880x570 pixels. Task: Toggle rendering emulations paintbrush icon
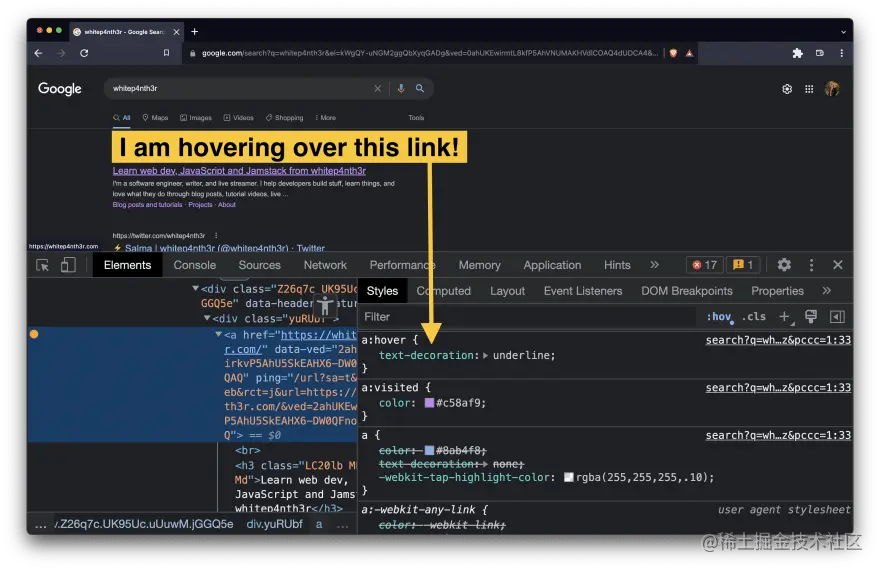pos(810,317)
